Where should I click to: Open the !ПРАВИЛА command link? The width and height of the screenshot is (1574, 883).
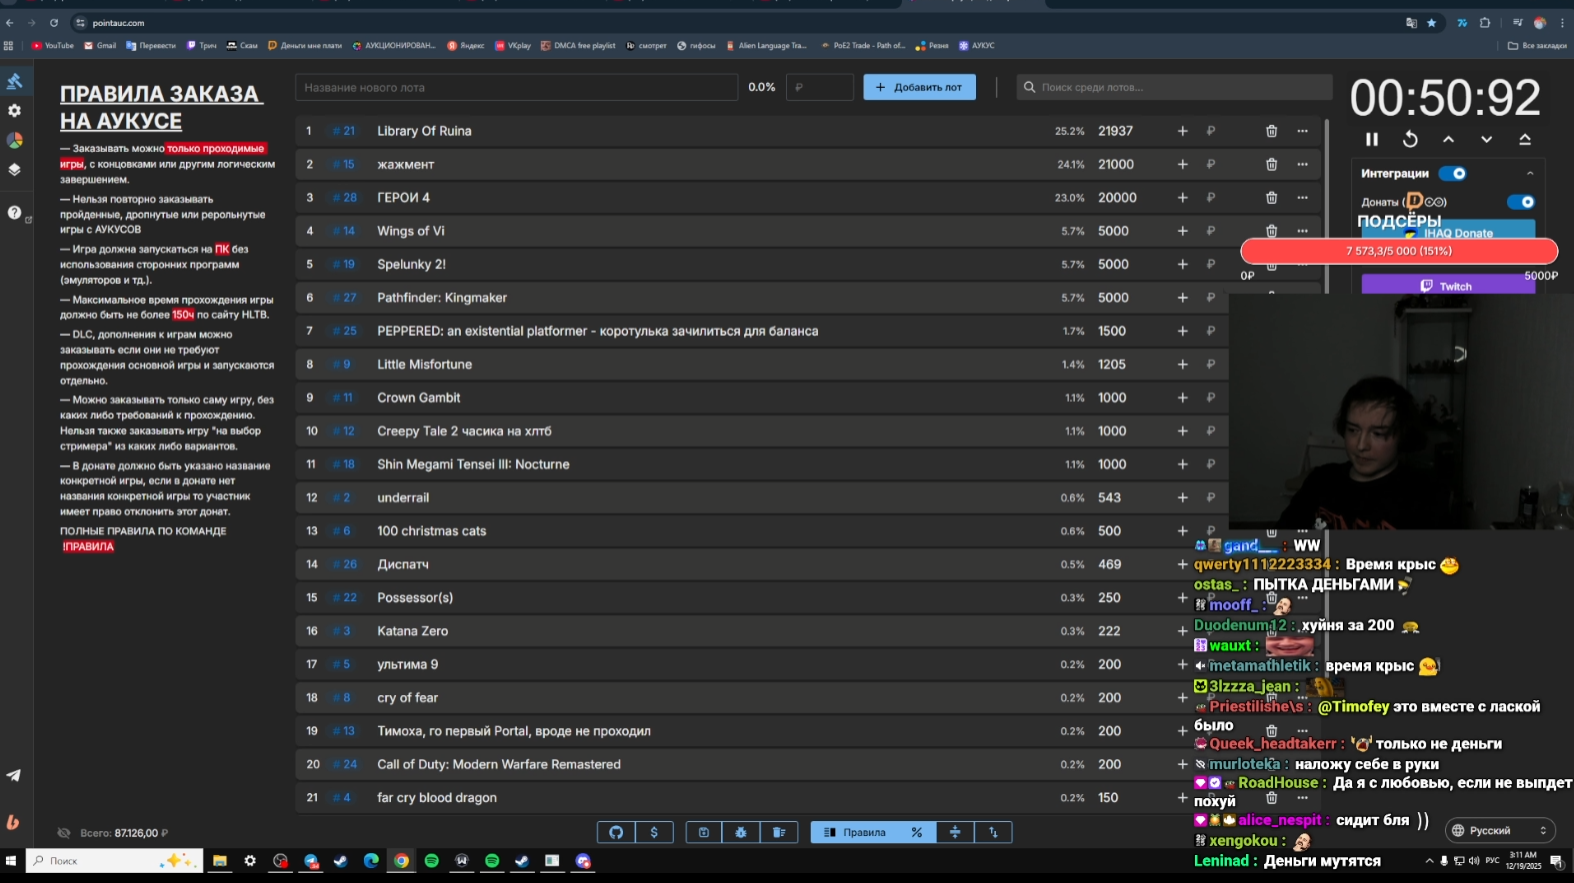(88, 547)
